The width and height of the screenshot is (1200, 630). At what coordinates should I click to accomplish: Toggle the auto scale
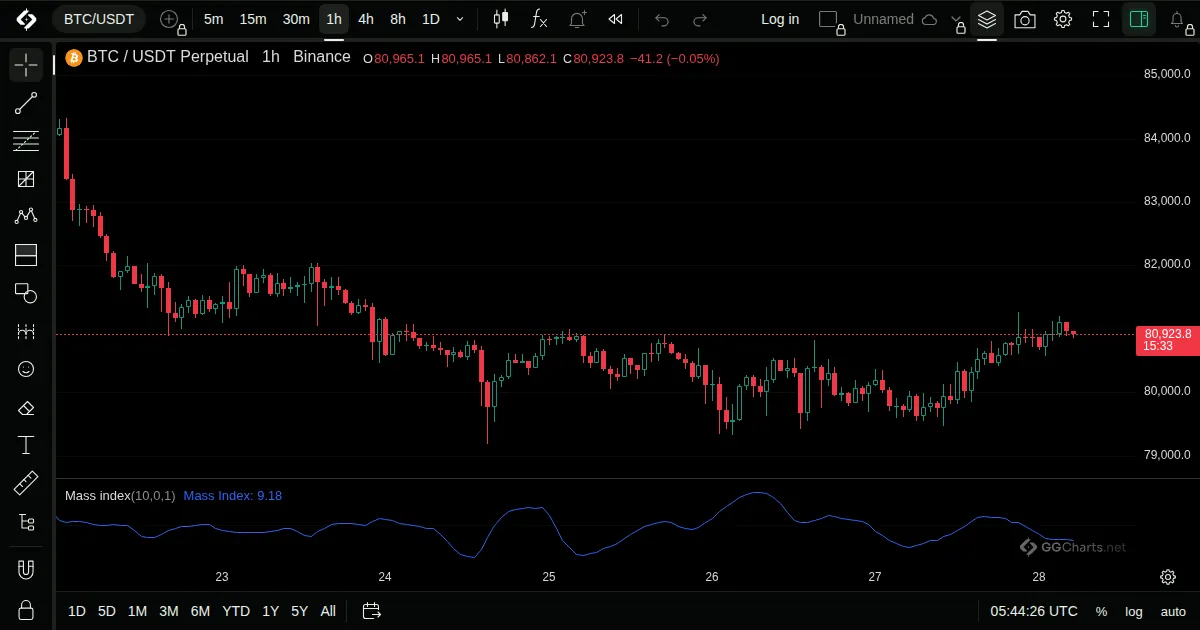point(1173,611)
